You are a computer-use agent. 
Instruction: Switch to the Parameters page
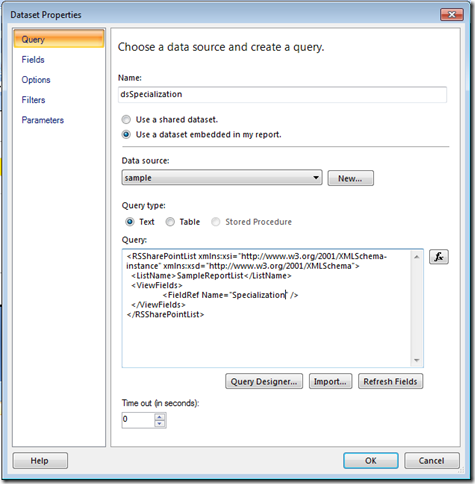(x=43, y=120)
